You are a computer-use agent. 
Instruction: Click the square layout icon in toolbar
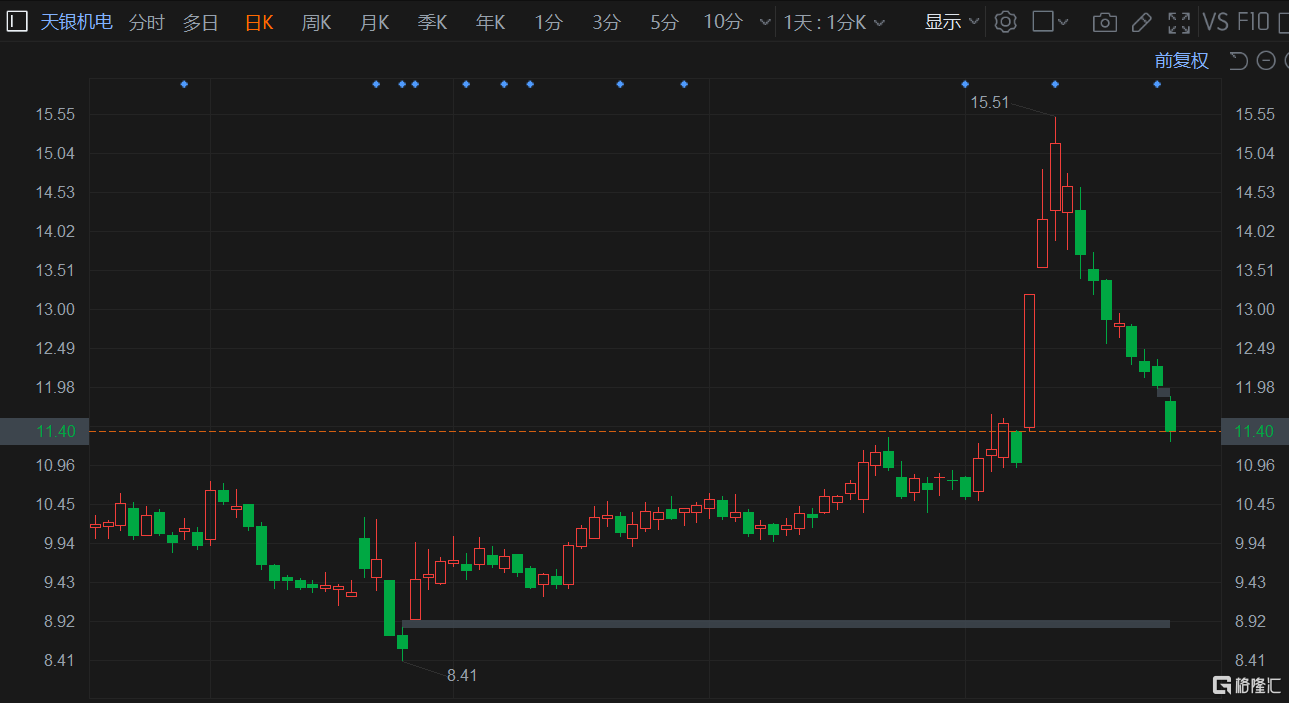(1043, 22)
